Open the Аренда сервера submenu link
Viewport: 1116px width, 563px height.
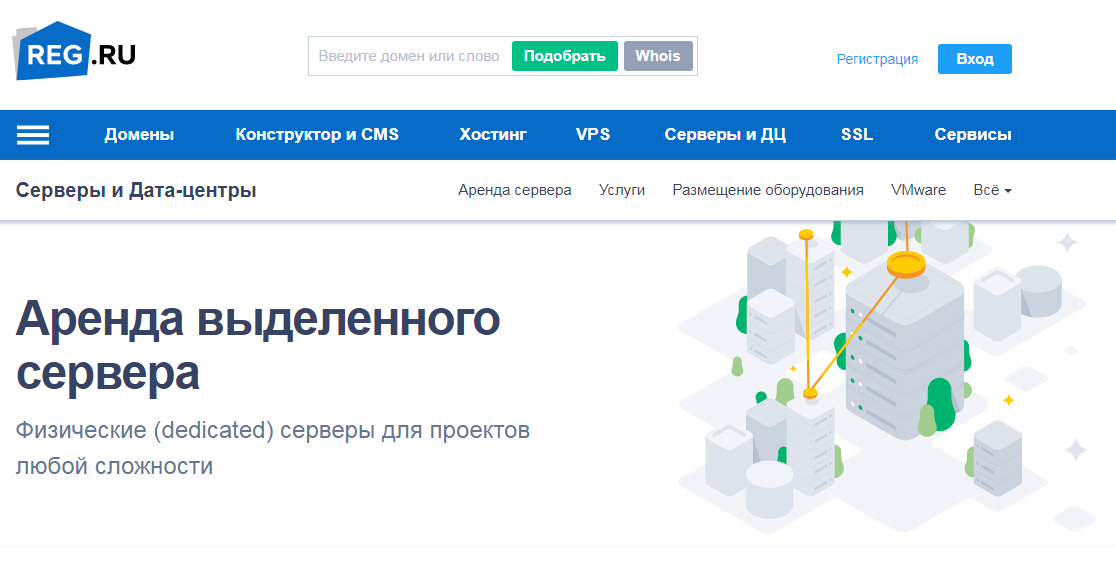[x=515, y=190]
